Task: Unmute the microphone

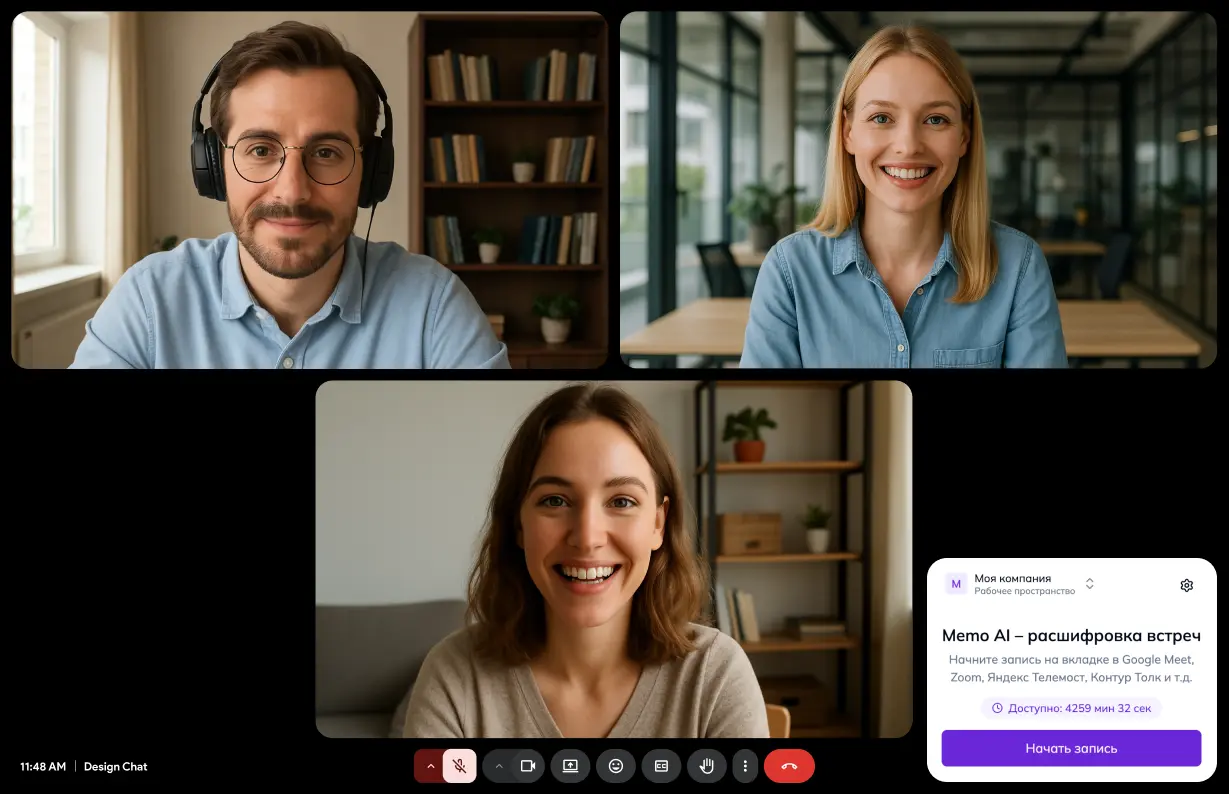Action: [x=460, y=766]
